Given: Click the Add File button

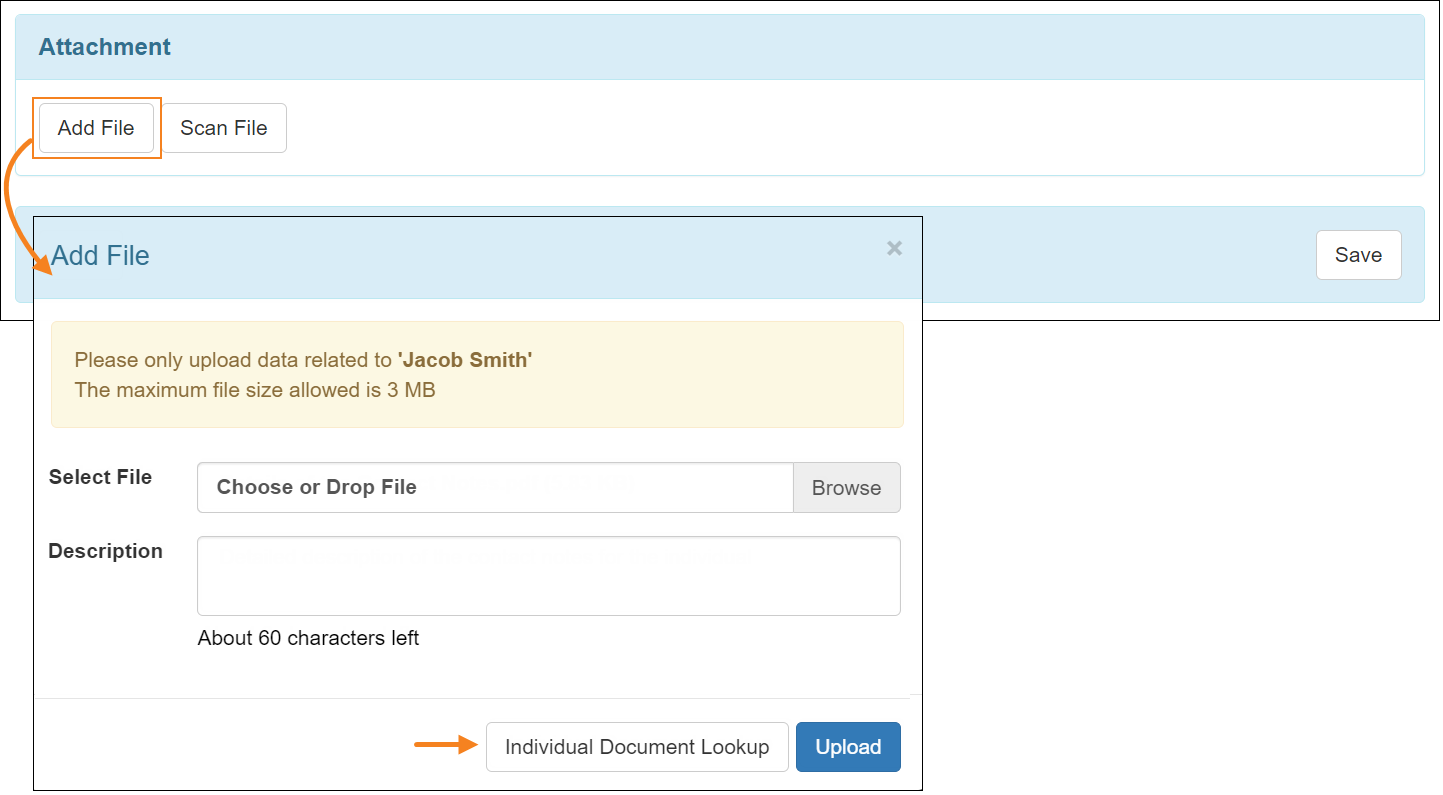Looking at the screenshot, I should click(x=96, y=128).
